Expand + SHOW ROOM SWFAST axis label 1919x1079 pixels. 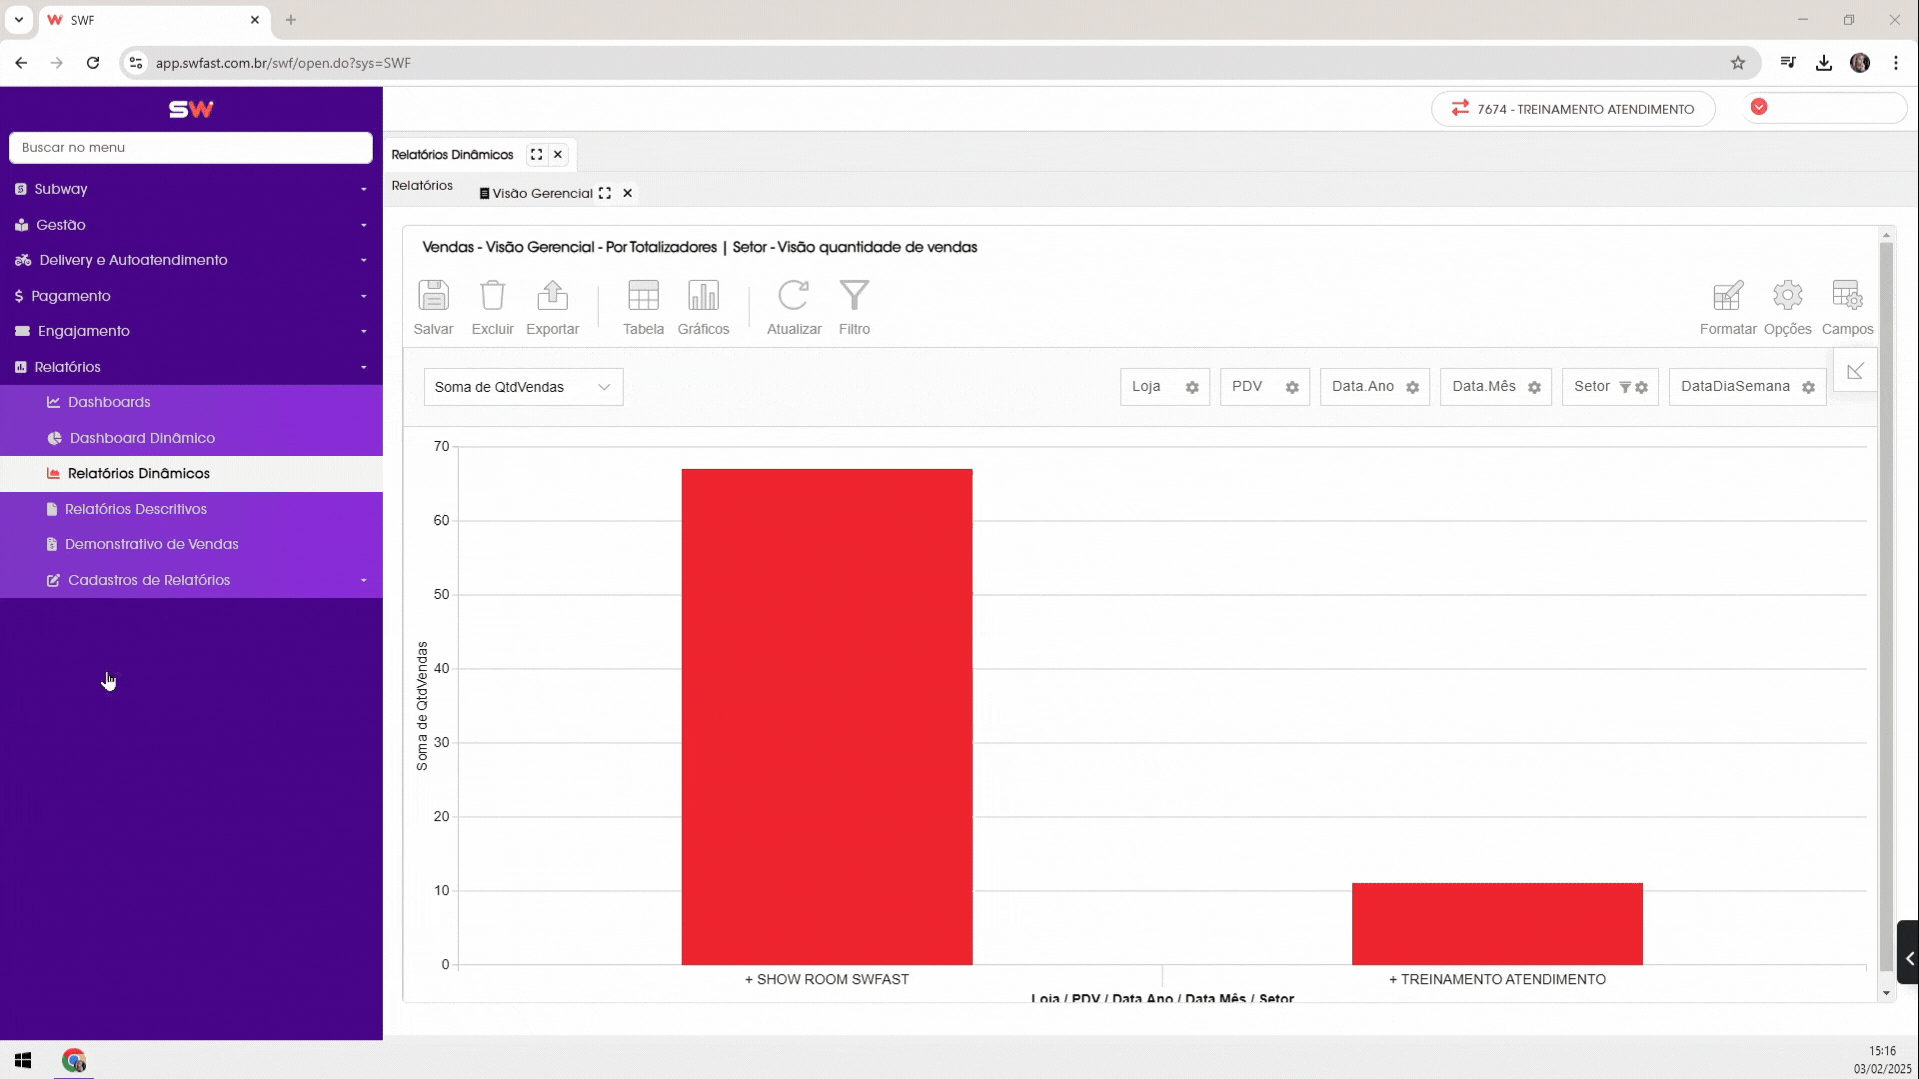[x=826, y=980]
